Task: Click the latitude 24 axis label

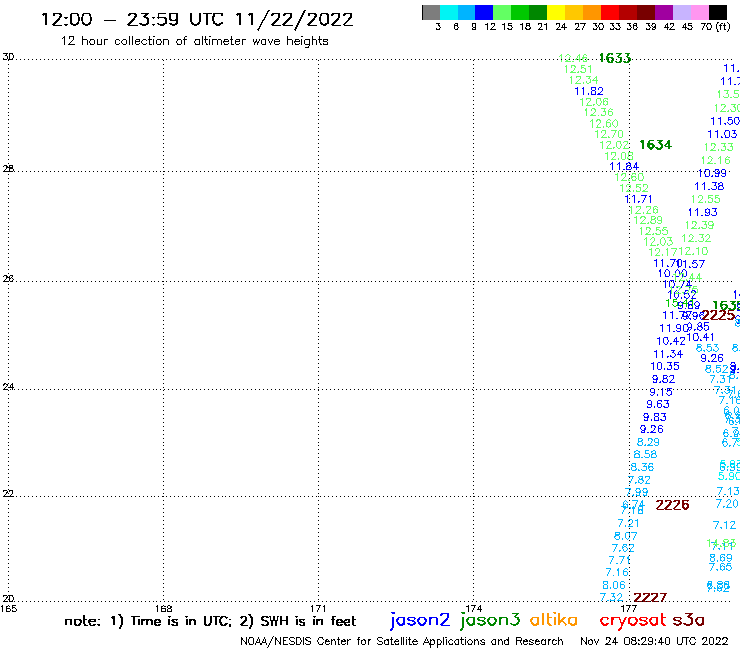Action: click(x=8, y=387)
